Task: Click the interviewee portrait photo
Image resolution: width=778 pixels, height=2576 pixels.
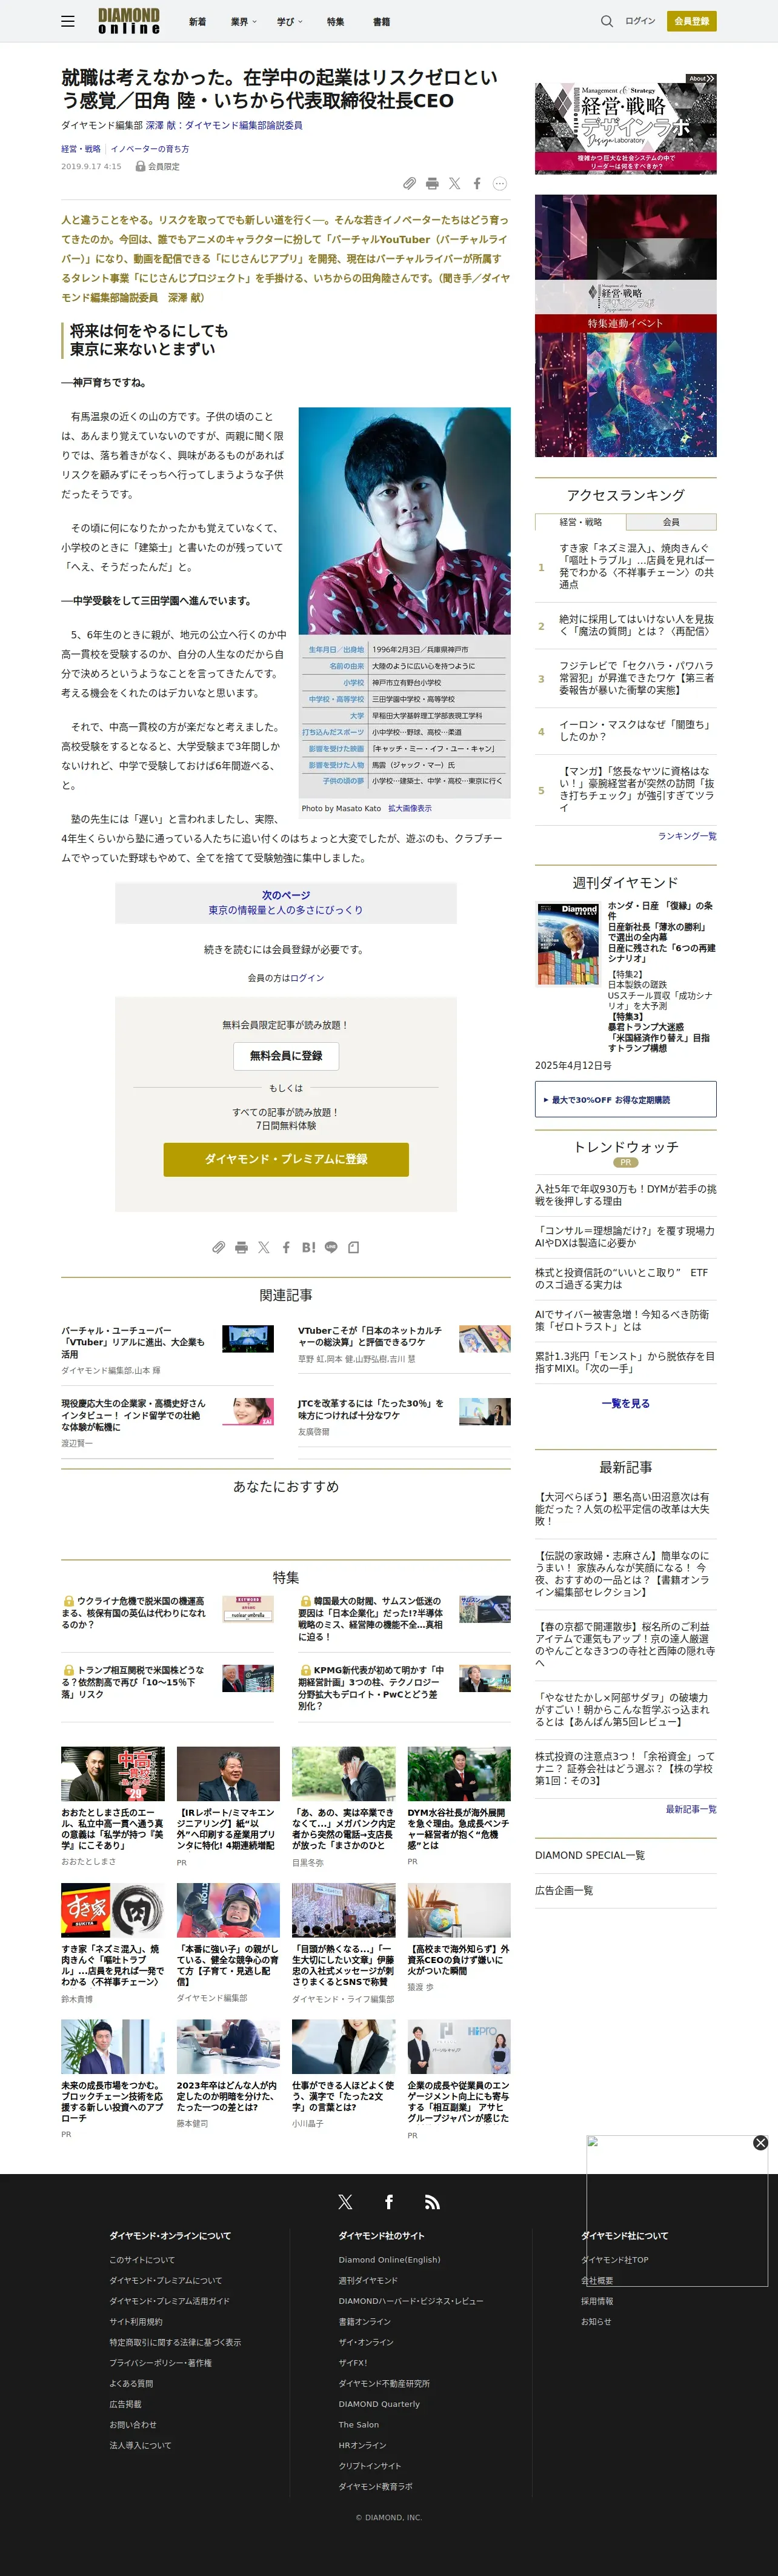Action: point(404,521)
